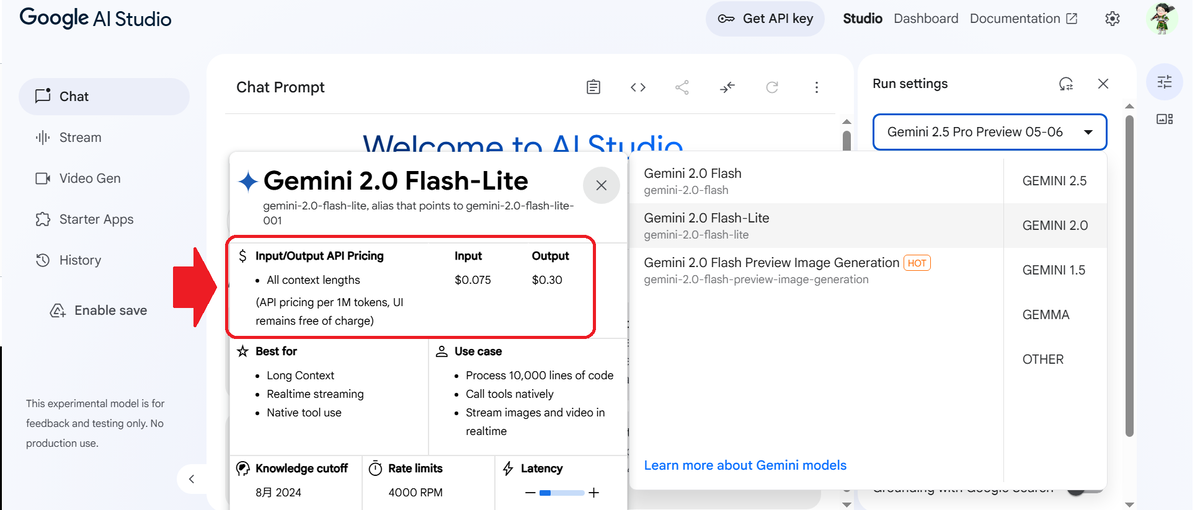
Task: Reset run settings to default icon
Action: tap(1066, 84)
